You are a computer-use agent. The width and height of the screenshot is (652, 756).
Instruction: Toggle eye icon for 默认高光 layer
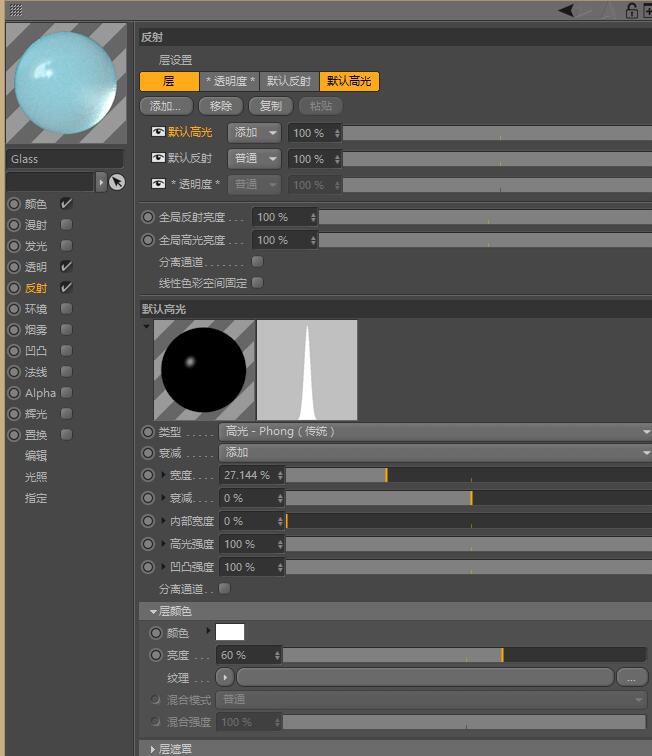(158, 132)
